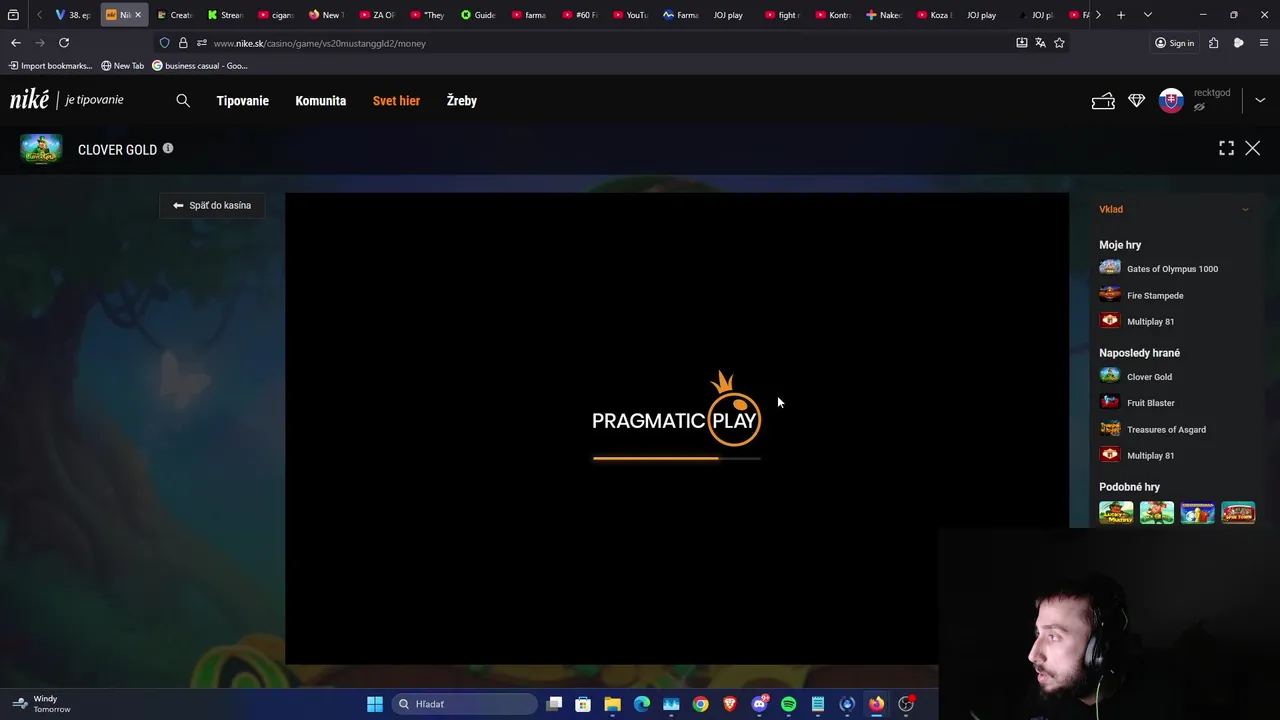The height and width of the screenshot is (720, 1280).
Task: Open the Žreby menu
Action: (462, 101)
